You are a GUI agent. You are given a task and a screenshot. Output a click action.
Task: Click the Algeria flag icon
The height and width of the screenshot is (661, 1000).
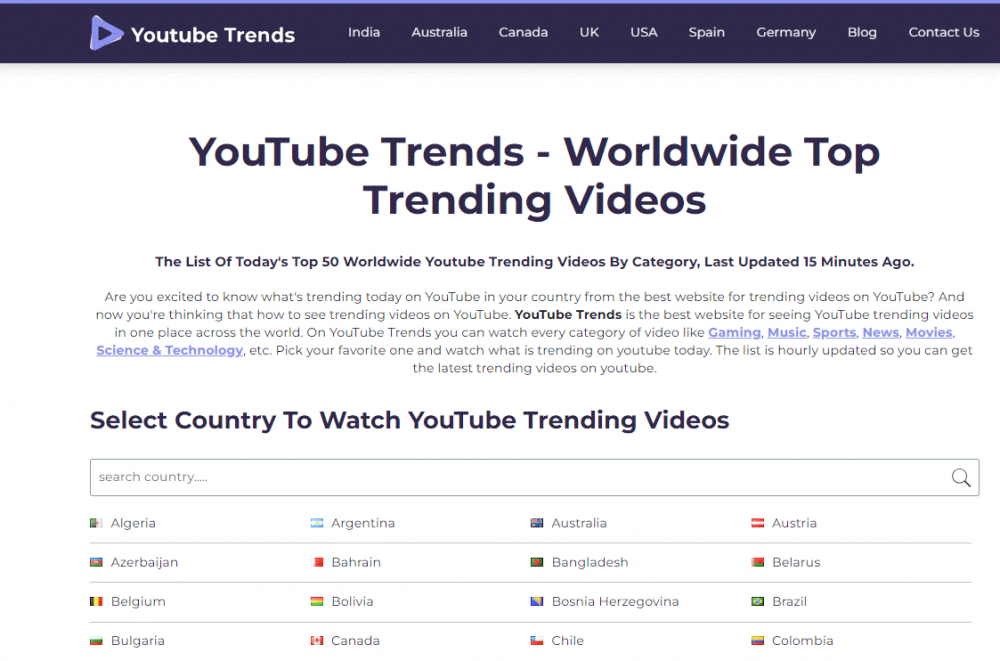click(97, 522)
